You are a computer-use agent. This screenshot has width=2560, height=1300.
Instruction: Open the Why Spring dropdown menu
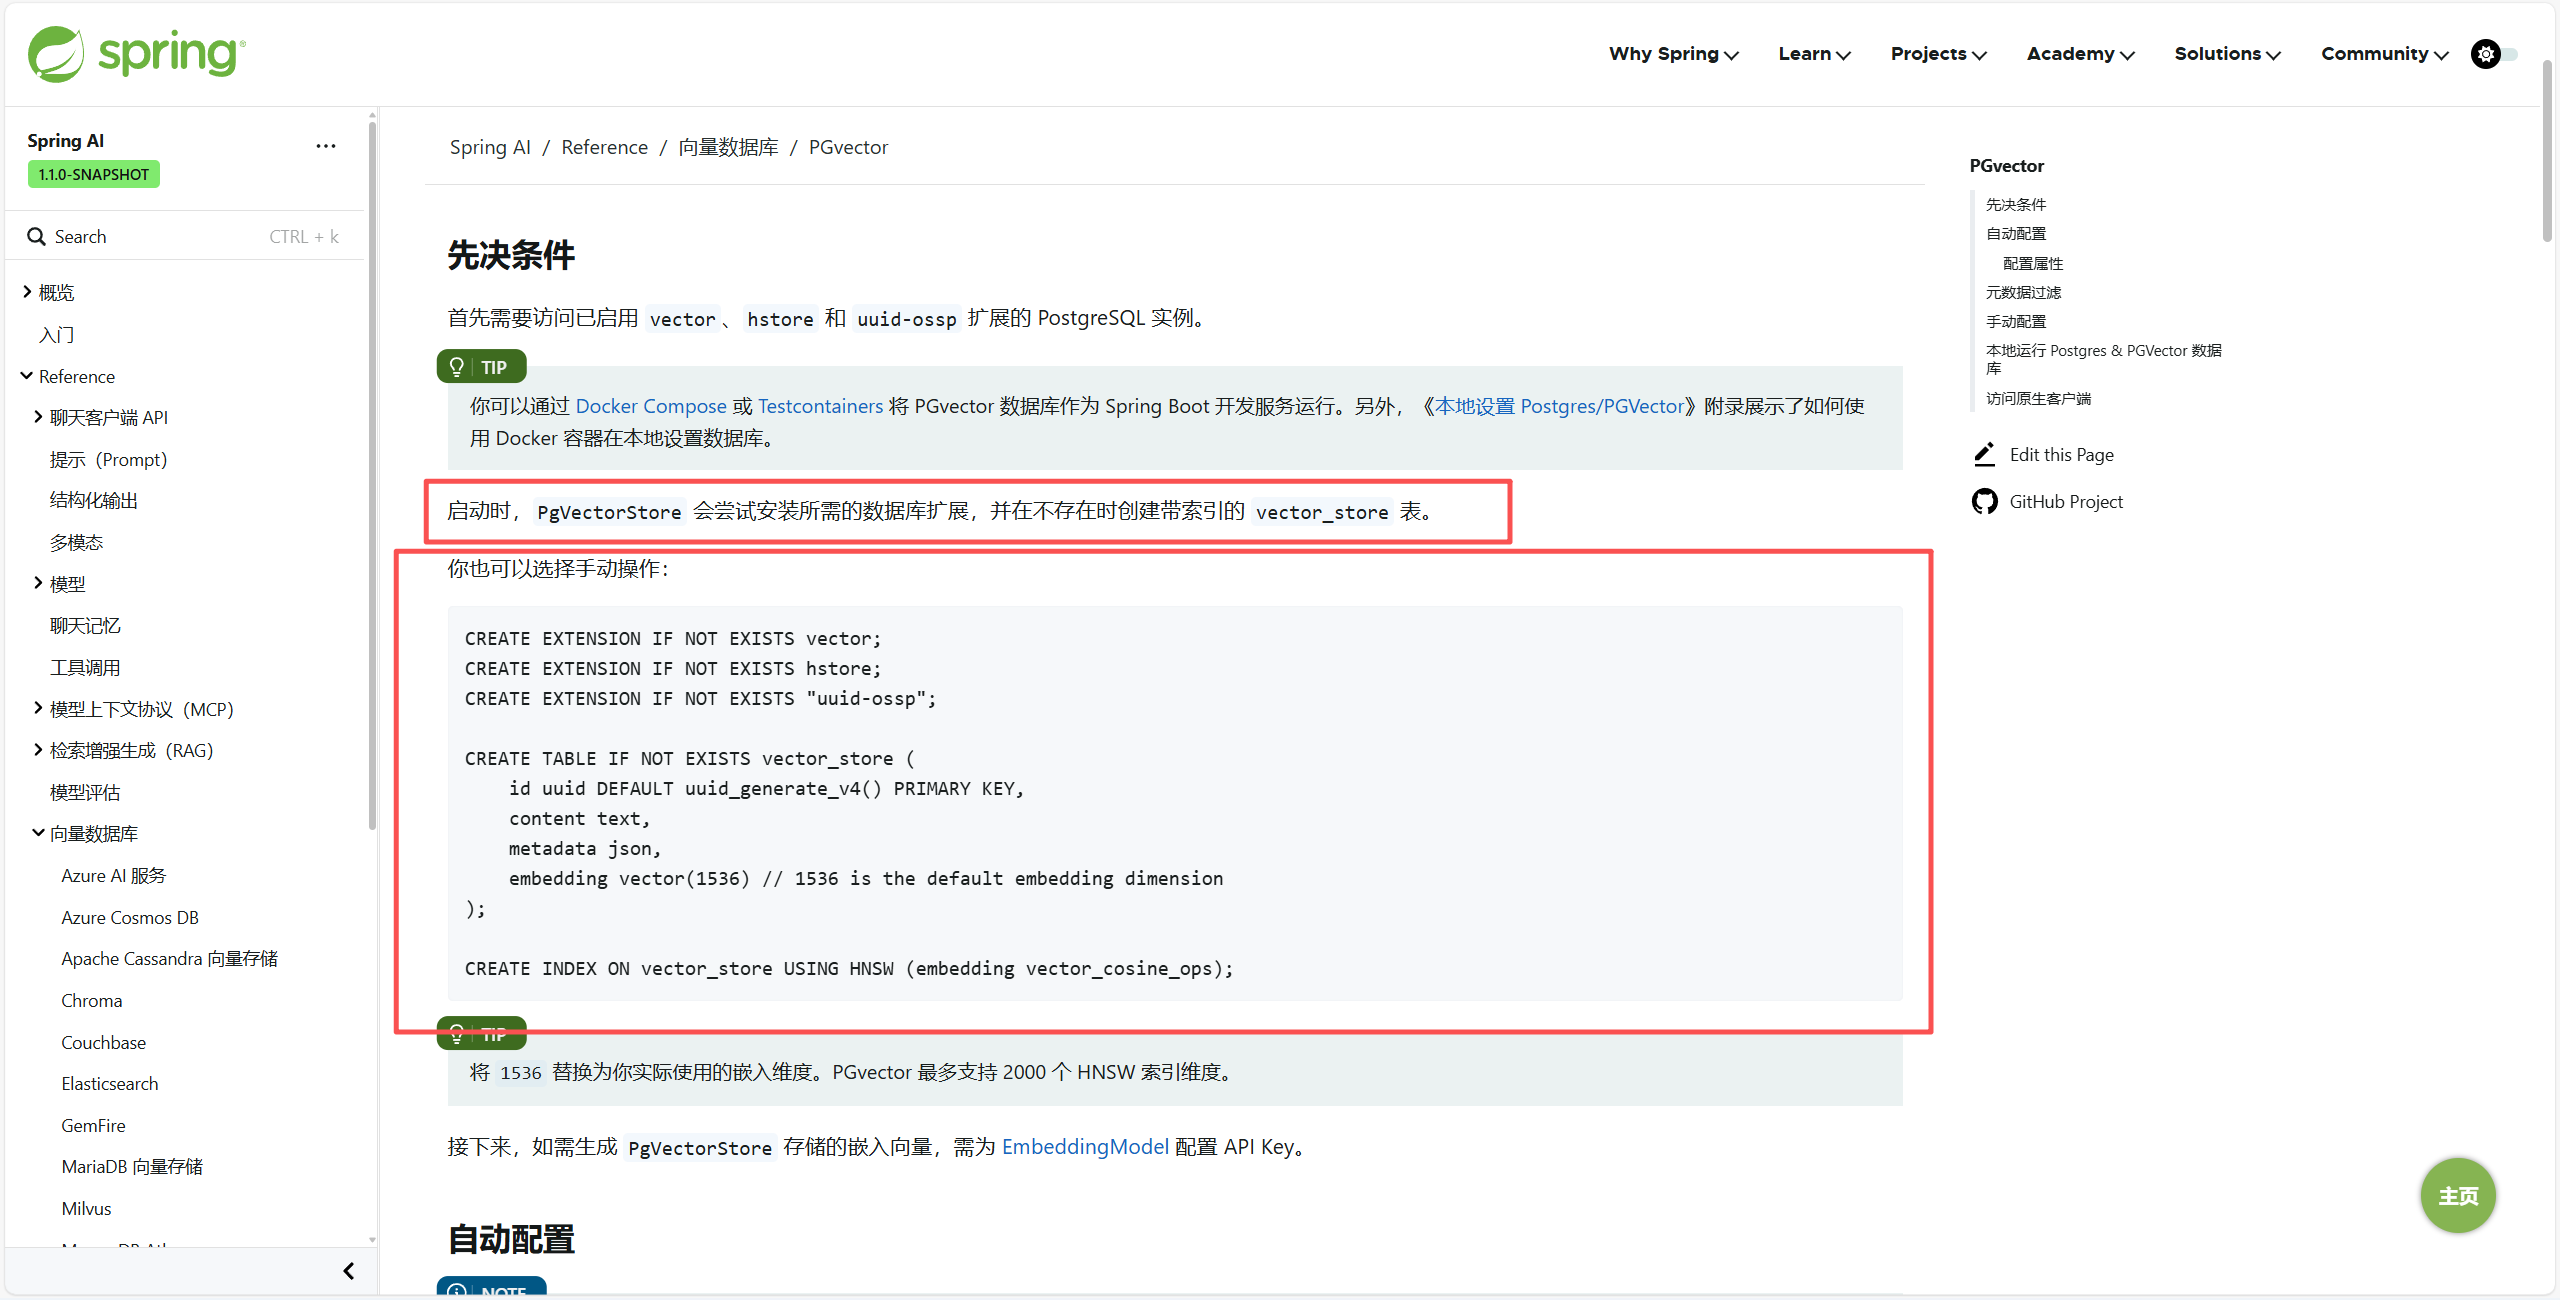pos(1673,54)
